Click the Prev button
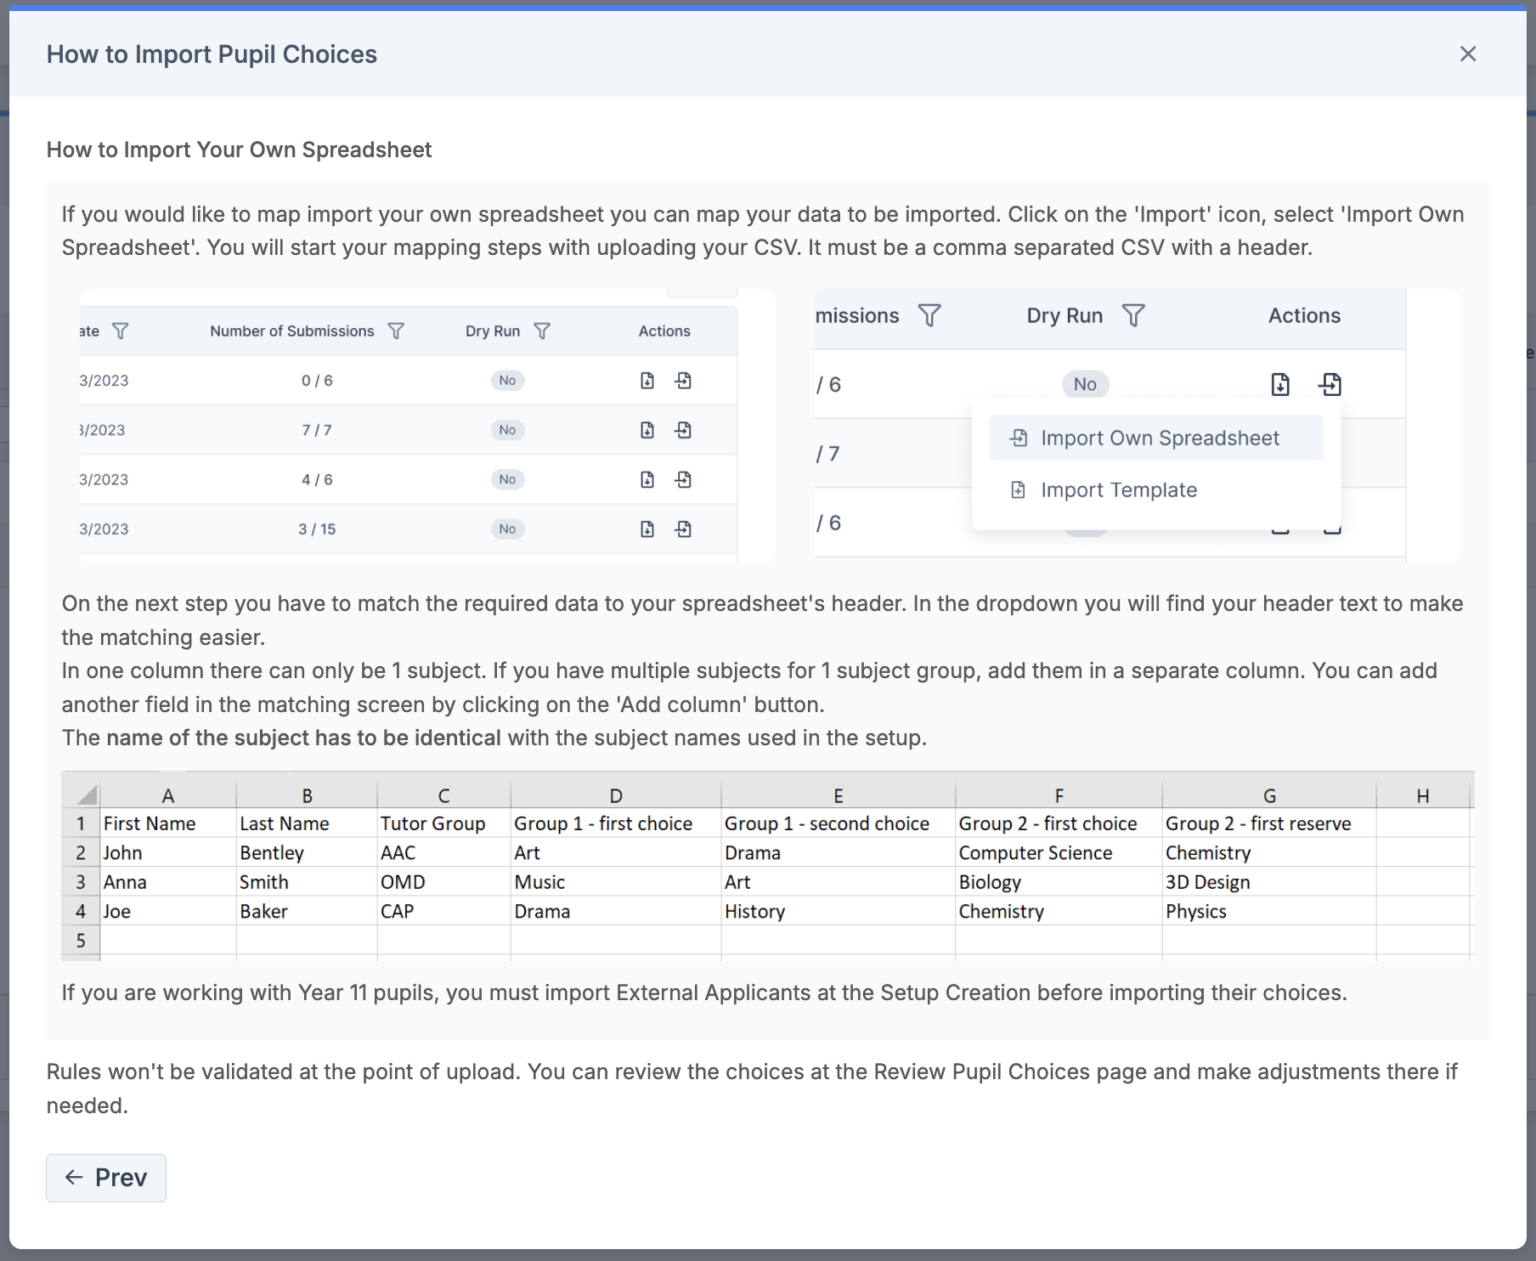This screenshot has width=1536, height=1261. pos(105,1177)
